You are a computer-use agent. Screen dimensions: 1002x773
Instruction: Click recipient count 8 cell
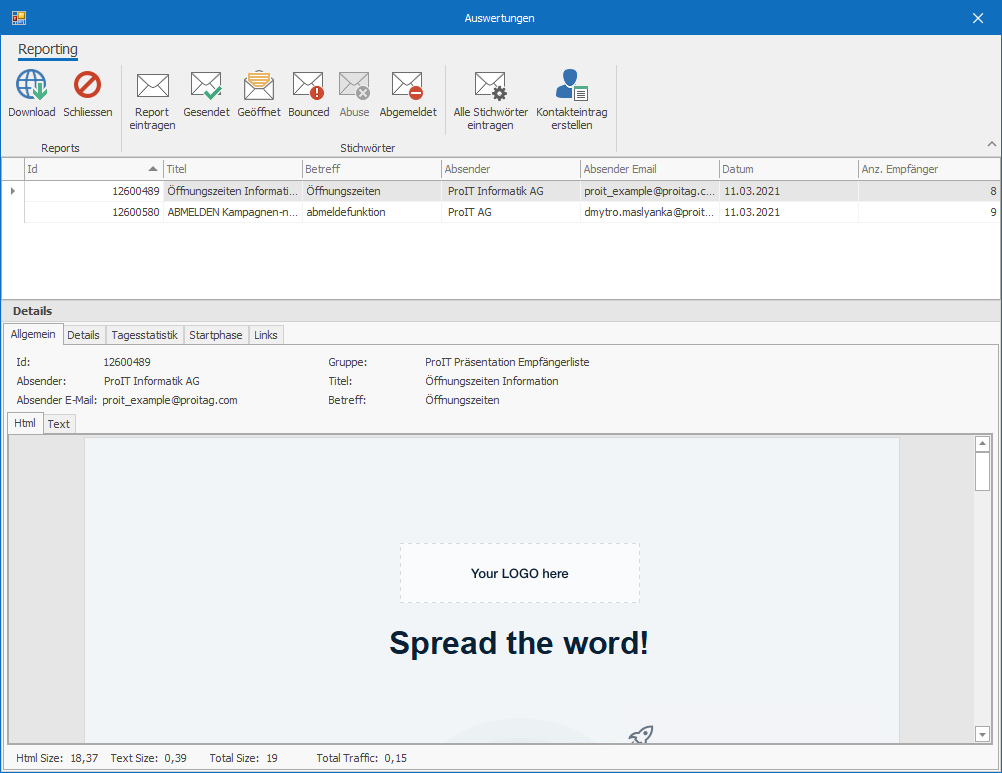[929, 191]
